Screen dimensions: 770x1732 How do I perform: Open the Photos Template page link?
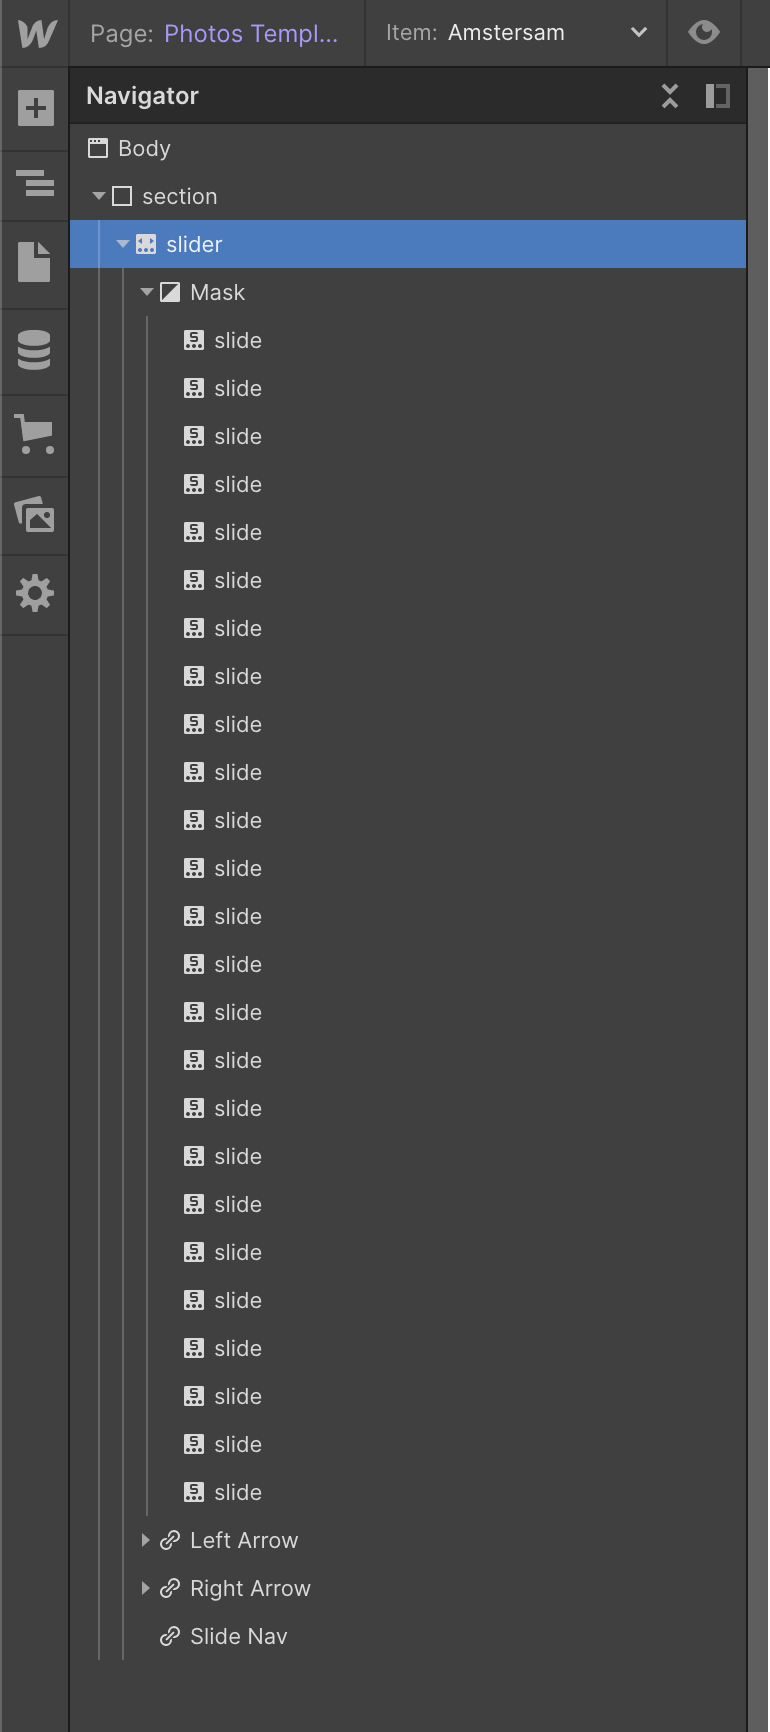click(250, 33)
